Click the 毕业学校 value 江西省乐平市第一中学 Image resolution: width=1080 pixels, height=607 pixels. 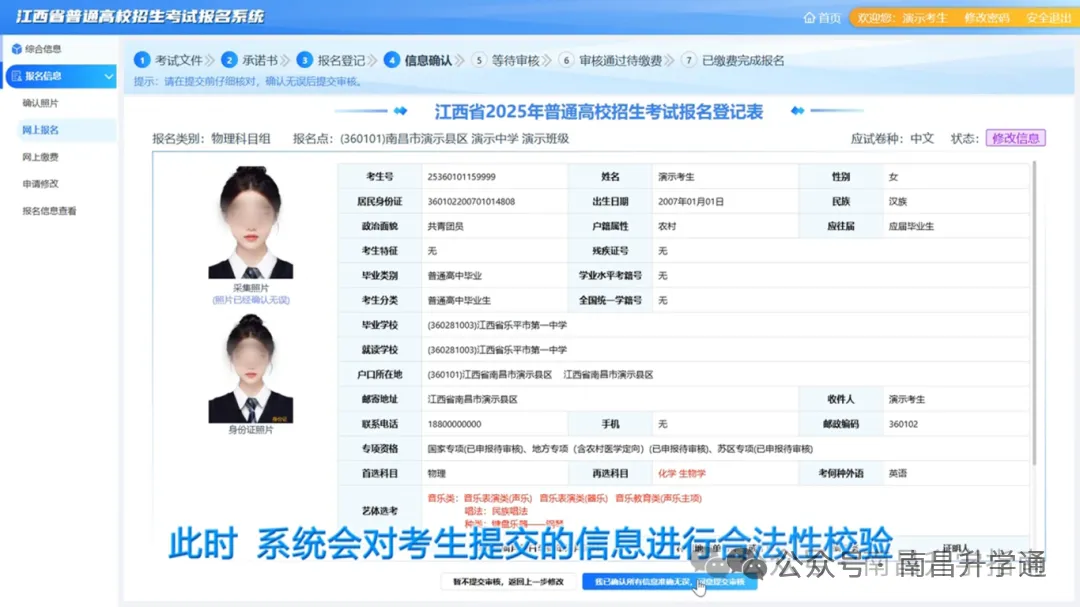point(497,325)
